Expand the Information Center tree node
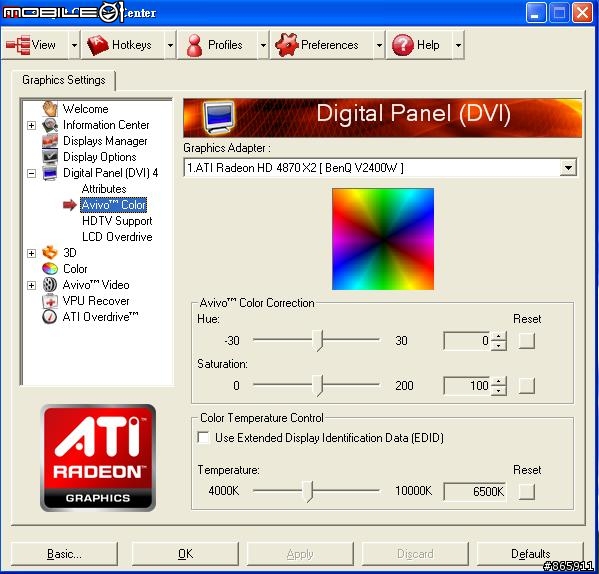Viewport: 599px width, 574px height. (32, 125)
